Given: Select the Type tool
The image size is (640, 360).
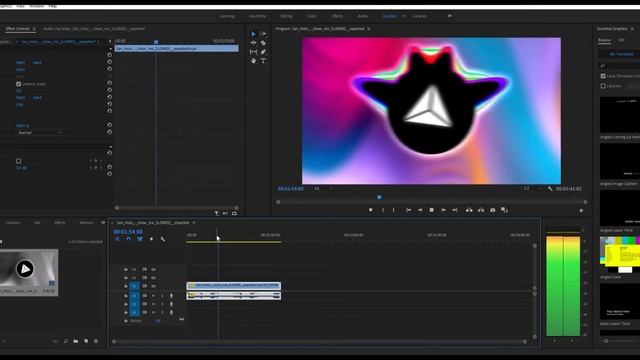Looking at the screenshot, I should [263, 61].
